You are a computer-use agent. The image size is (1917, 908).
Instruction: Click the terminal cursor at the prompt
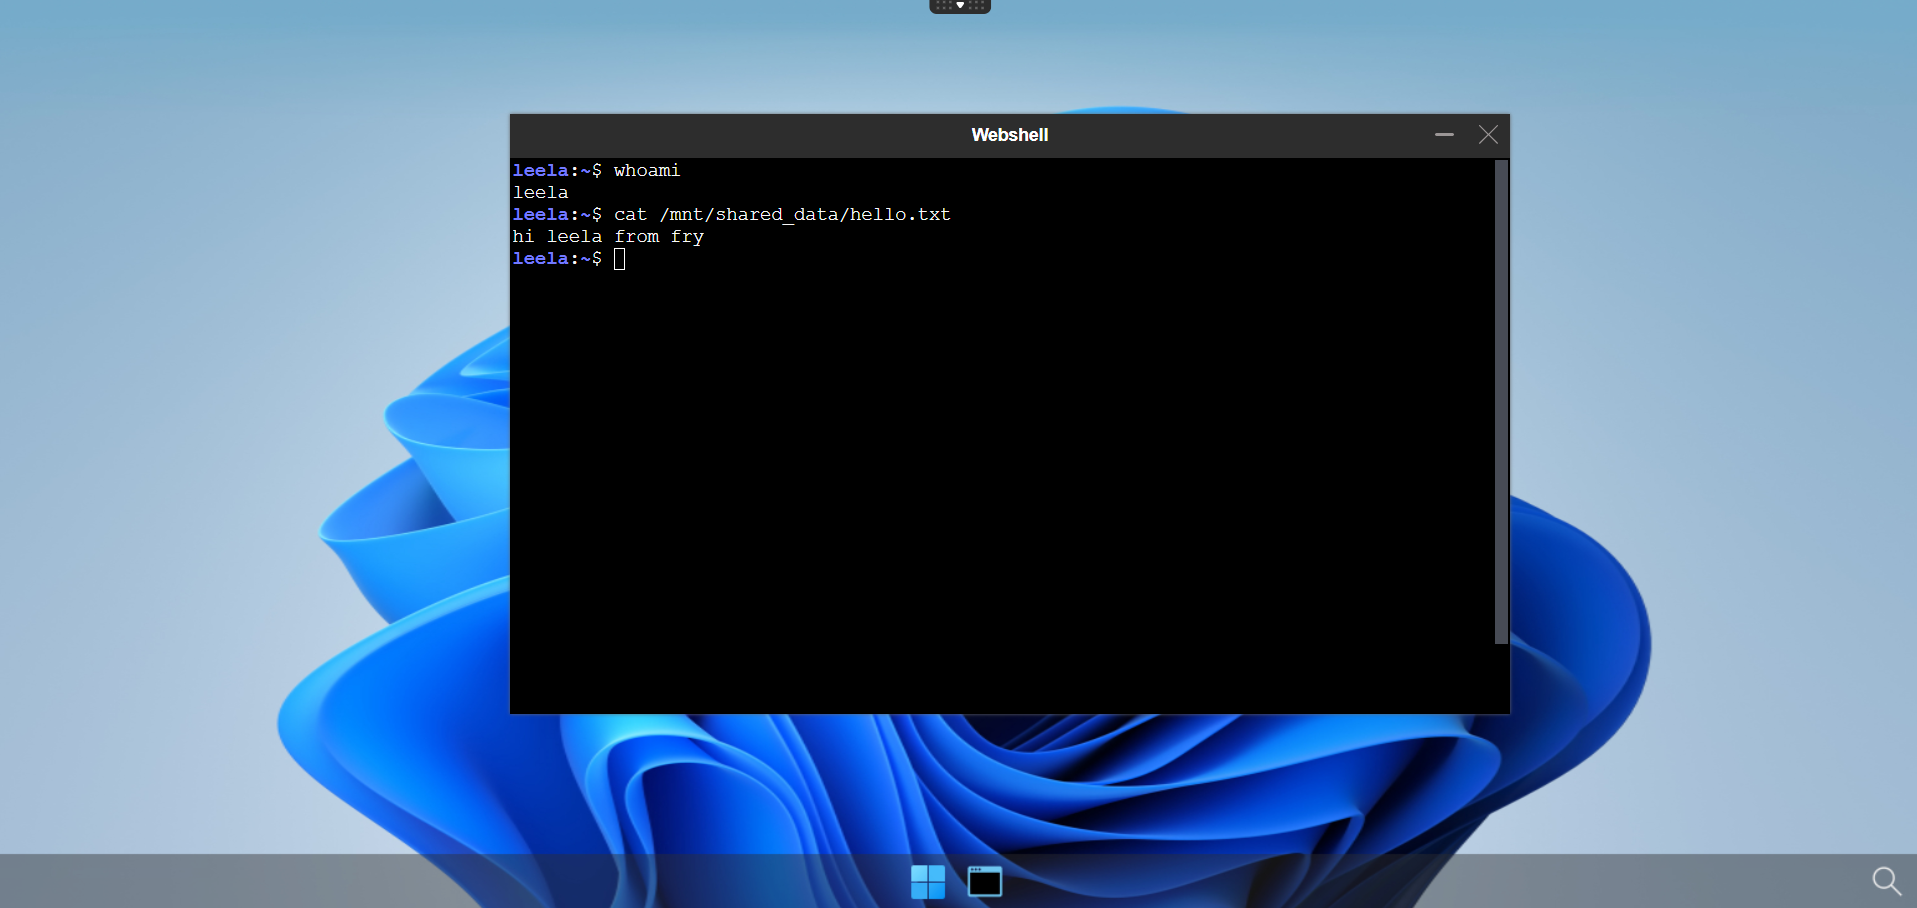pyautogui.click(x=620, y=259)
